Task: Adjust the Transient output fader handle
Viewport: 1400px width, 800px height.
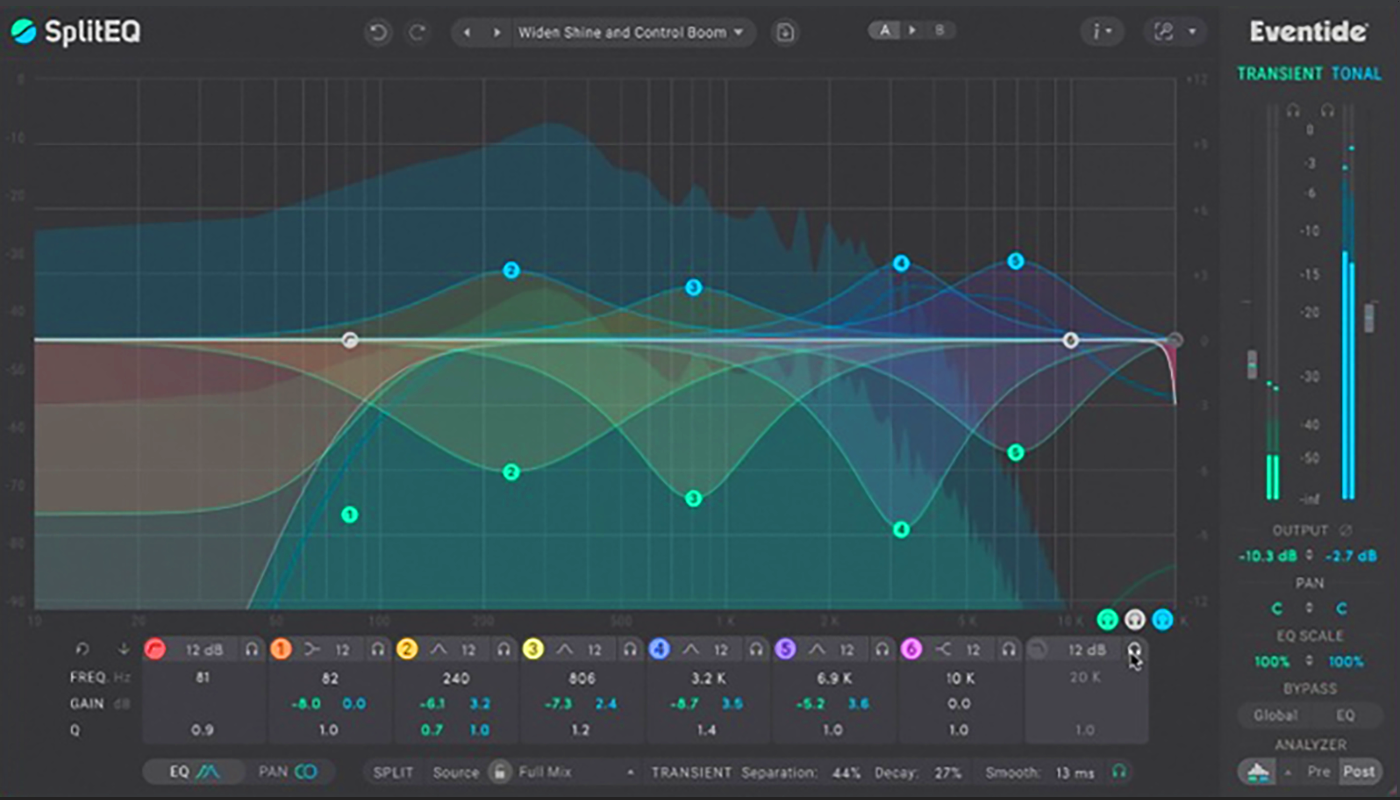Action: click(1251, 365)
